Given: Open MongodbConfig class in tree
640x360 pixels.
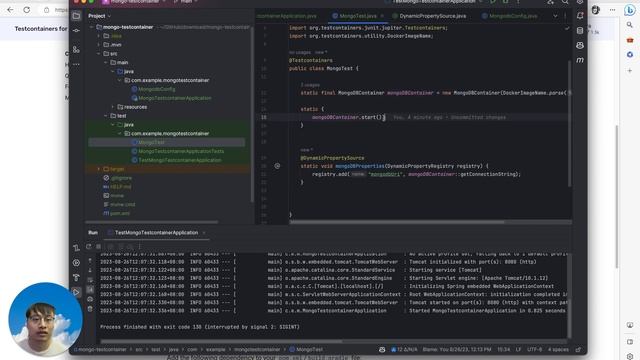Looking at the screenshot, I should coord(153,89).
